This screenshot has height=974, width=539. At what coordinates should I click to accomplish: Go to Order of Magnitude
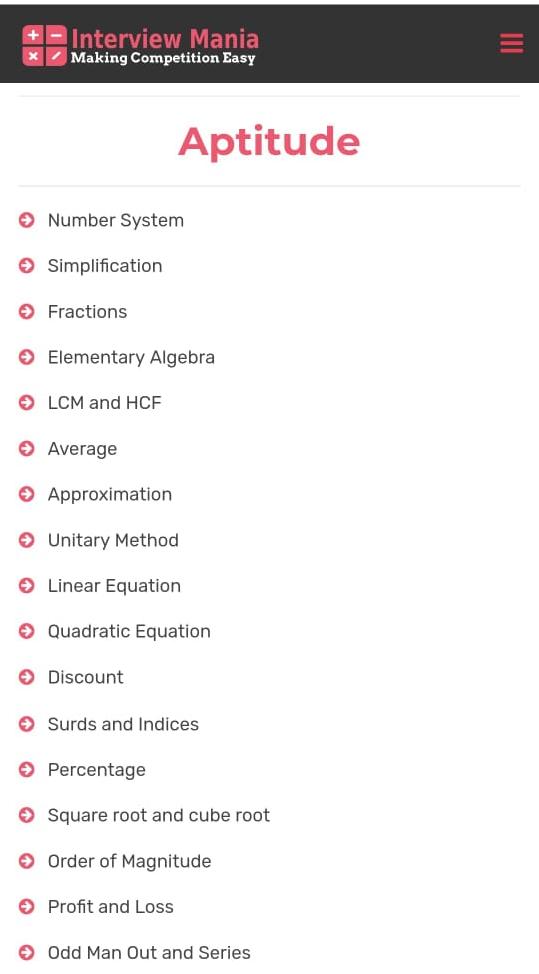(x=129, y=861)
